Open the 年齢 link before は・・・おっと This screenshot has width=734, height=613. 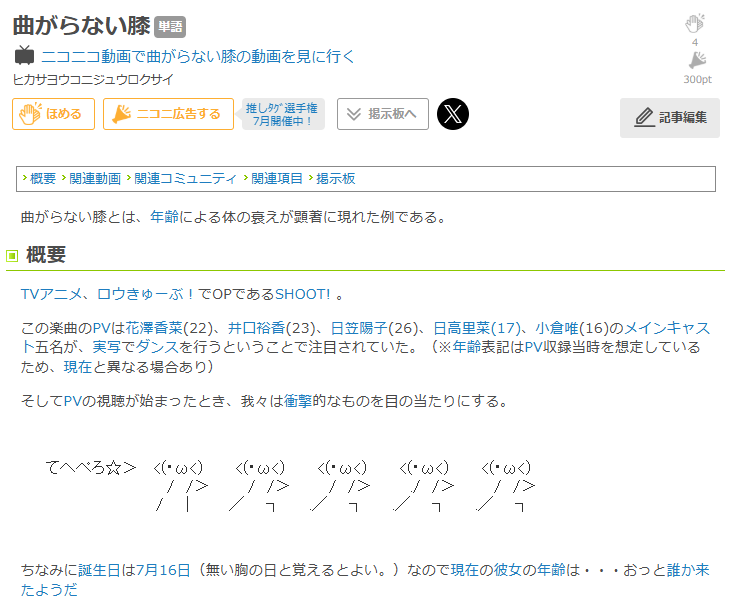coord(551,570)
